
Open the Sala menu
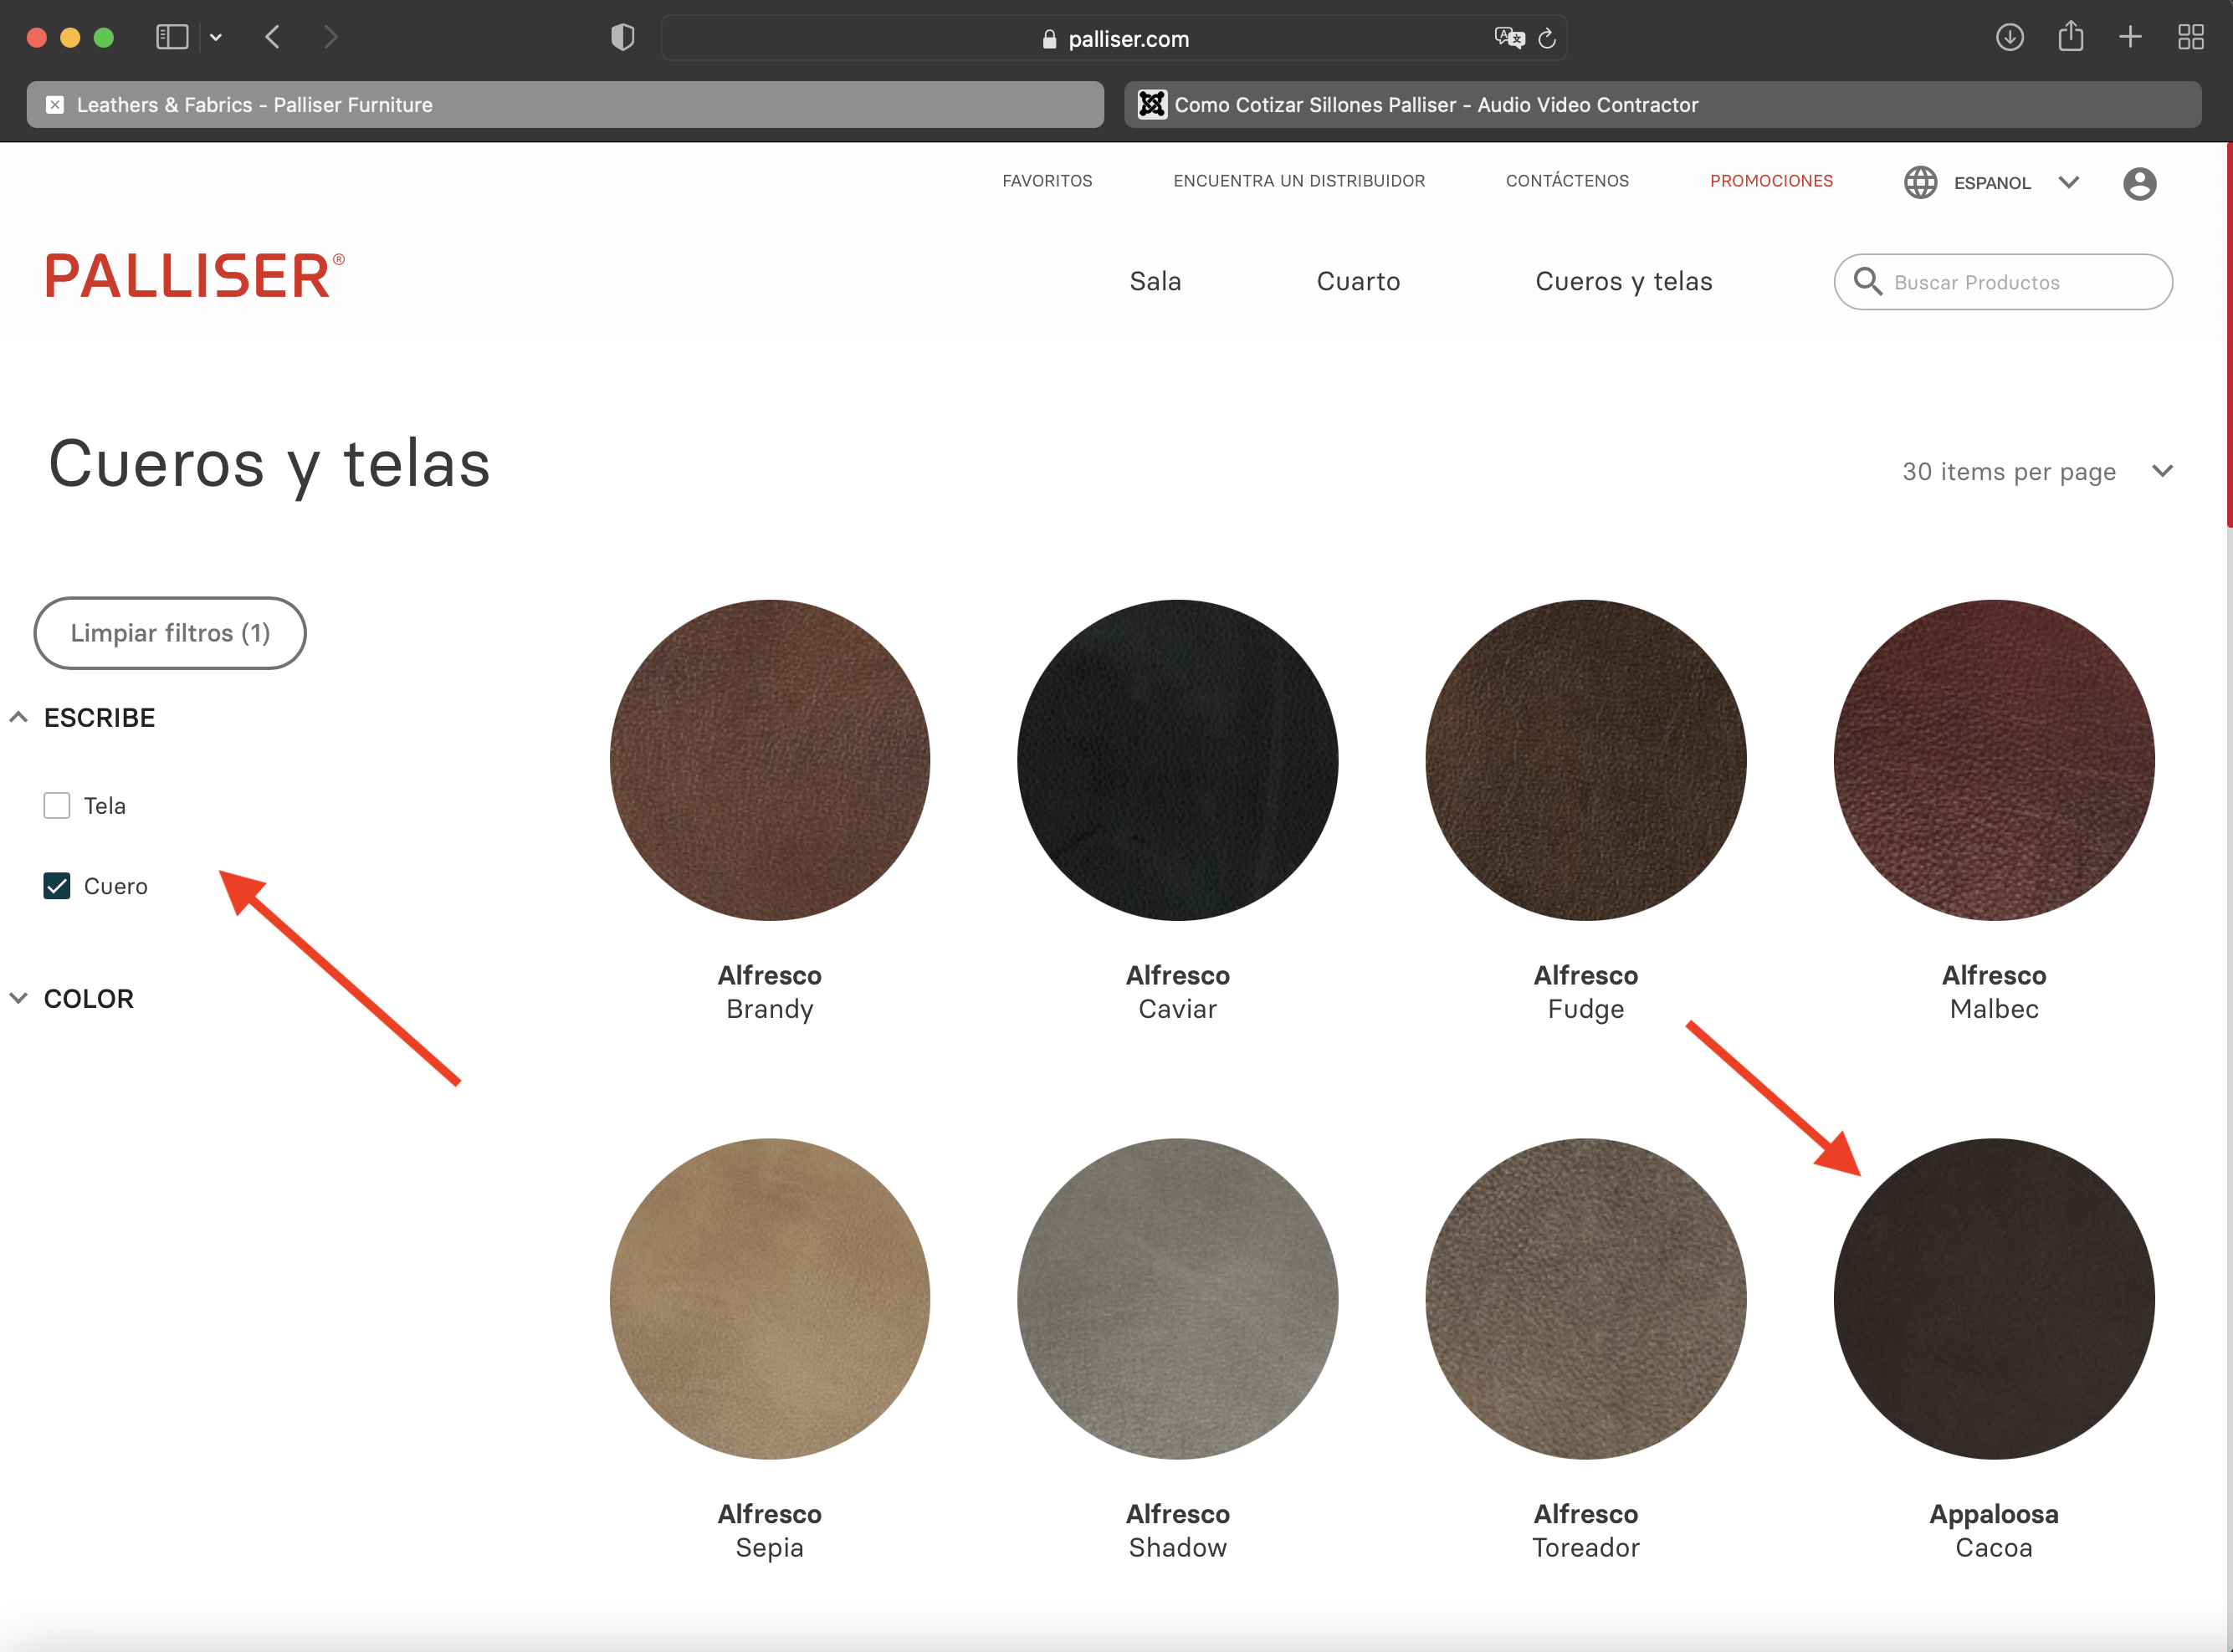click(x=1155, y=282)
